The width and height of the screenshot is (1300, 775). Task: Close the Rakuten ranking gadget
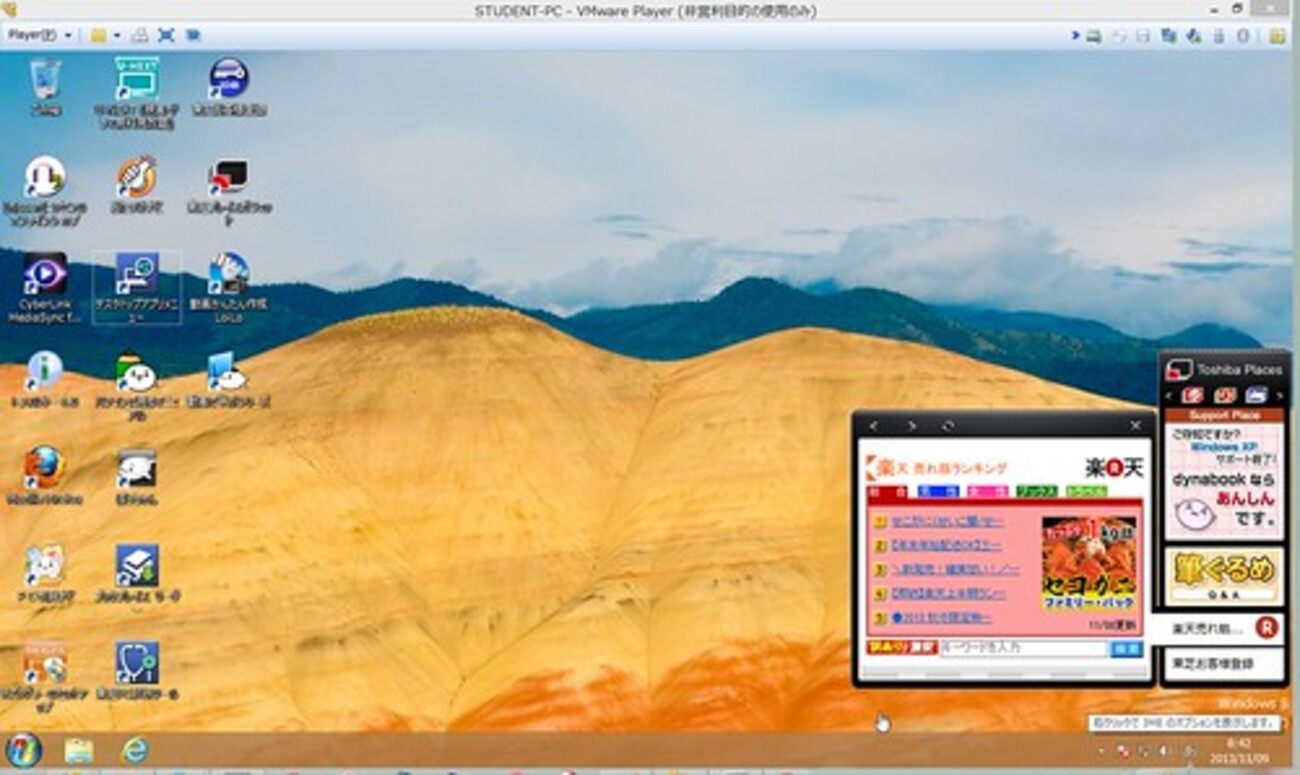tap(1135, 426)
